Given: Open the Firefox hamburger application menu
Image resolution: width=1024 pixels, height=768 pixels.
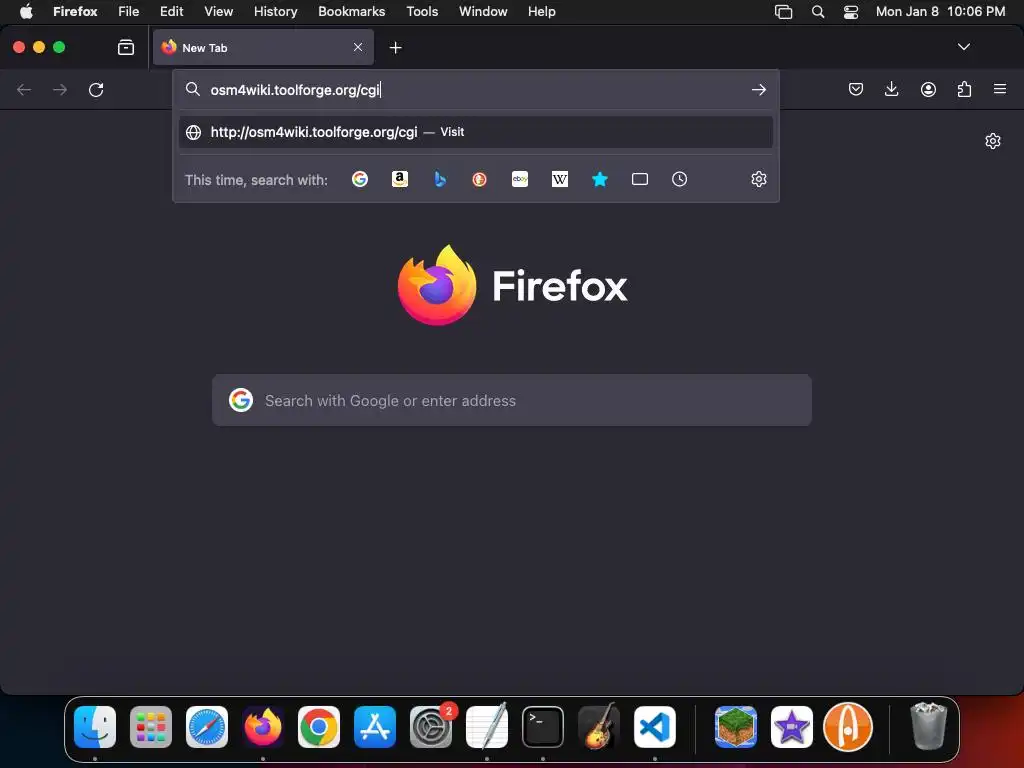Looking at the screenshot, I should [1000, 89].
